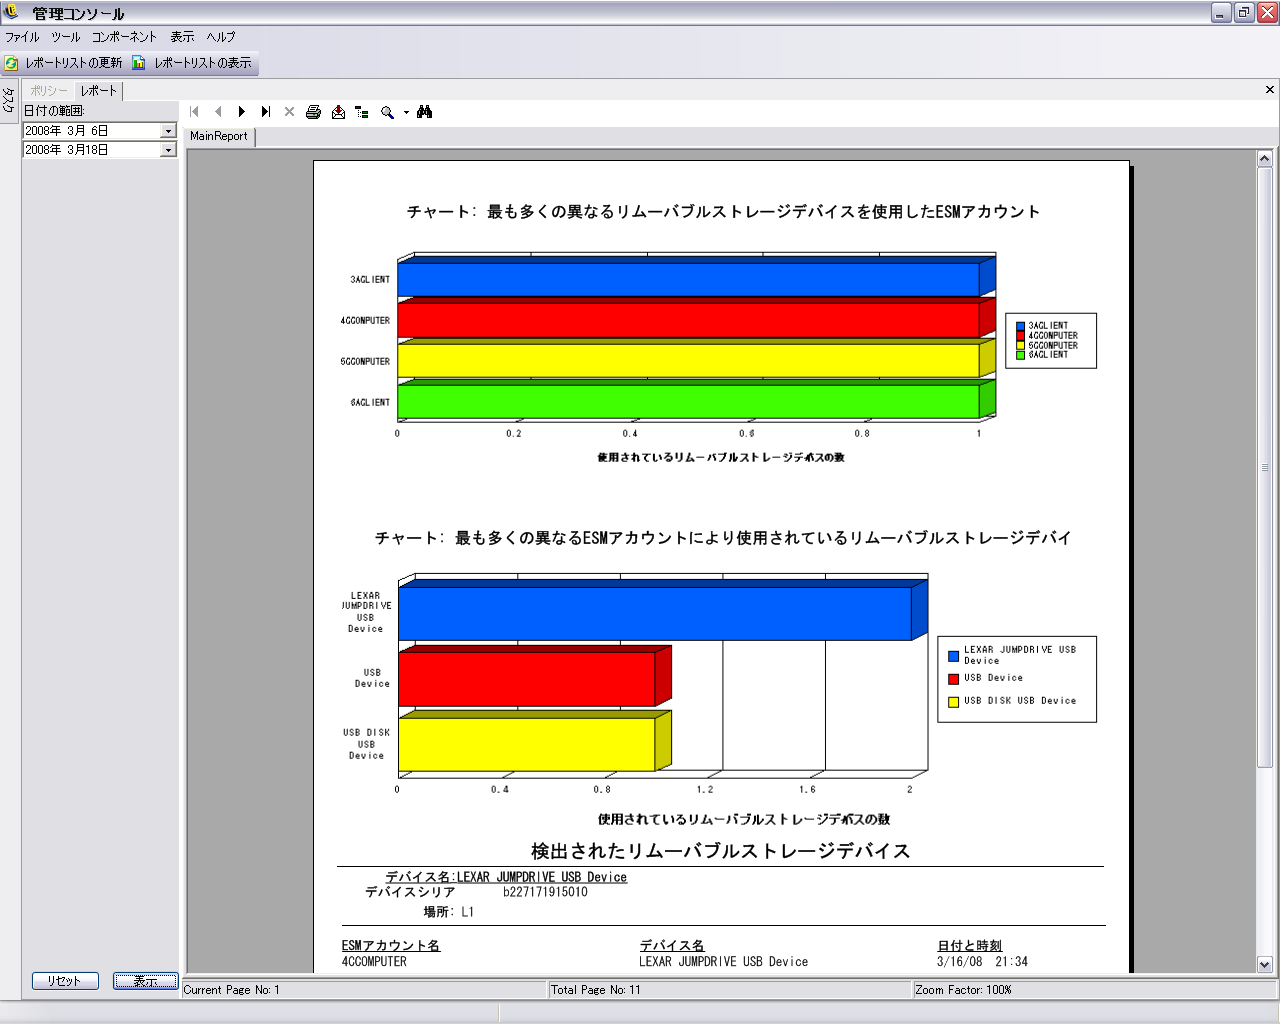Viewport: 1280px width, 1024px height.
Task: Go to the previous report page
Action: (218, 112)
